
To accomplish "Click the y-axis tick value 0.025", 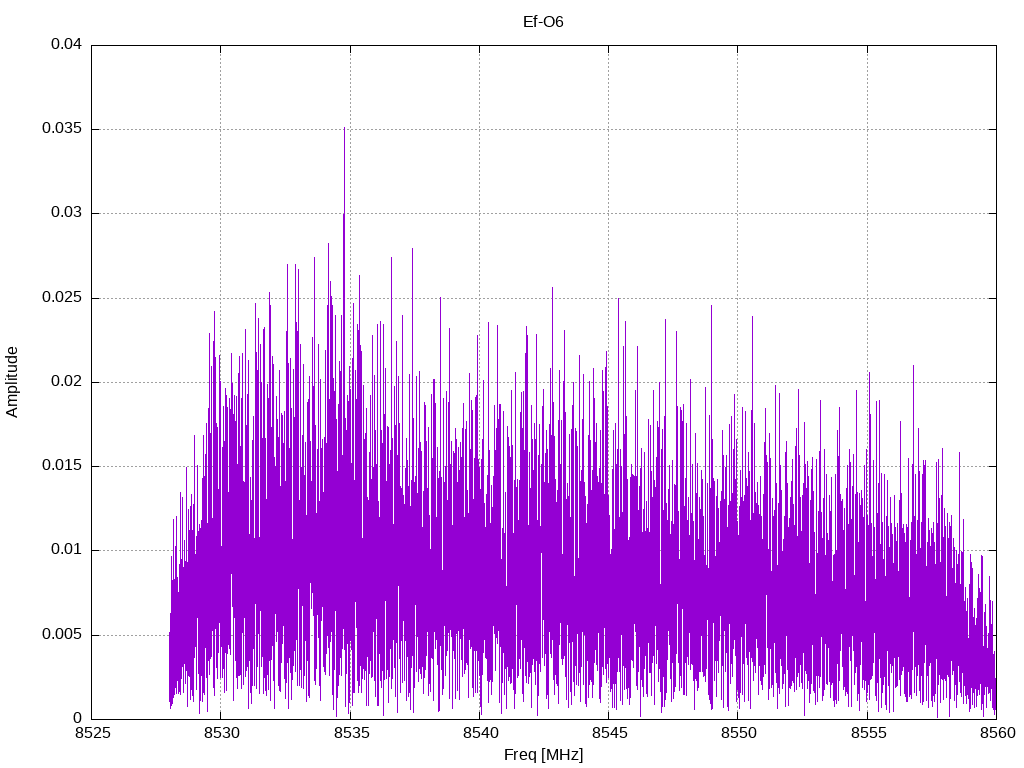I will (x=62, y=298).
